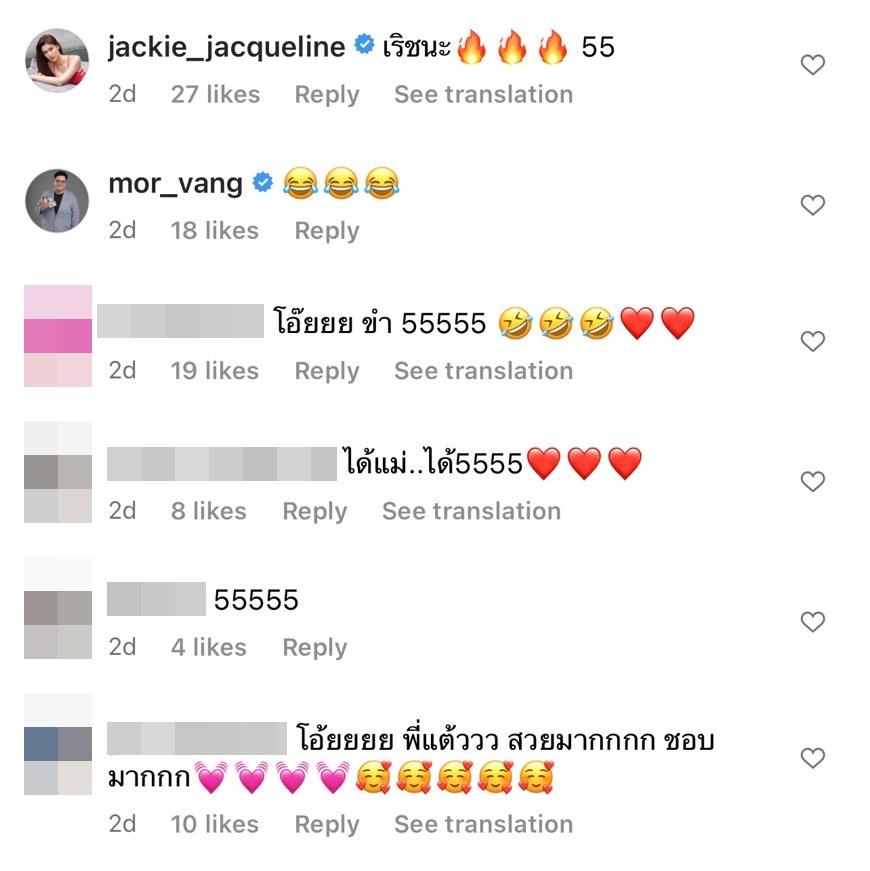The image size is (870, 871).
Task: Reply to the 55555 comment with 4 likes
Action: tap(314, 648)
